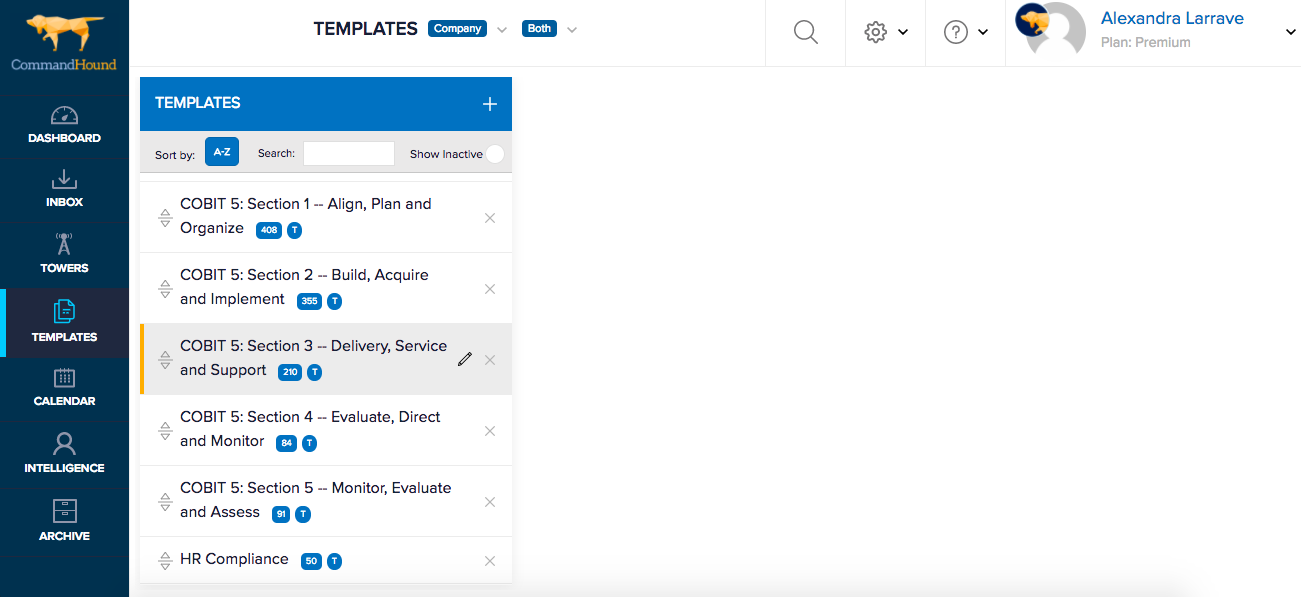
Task: Open the Calendar icon in sidebar
Action: [64, 378]
